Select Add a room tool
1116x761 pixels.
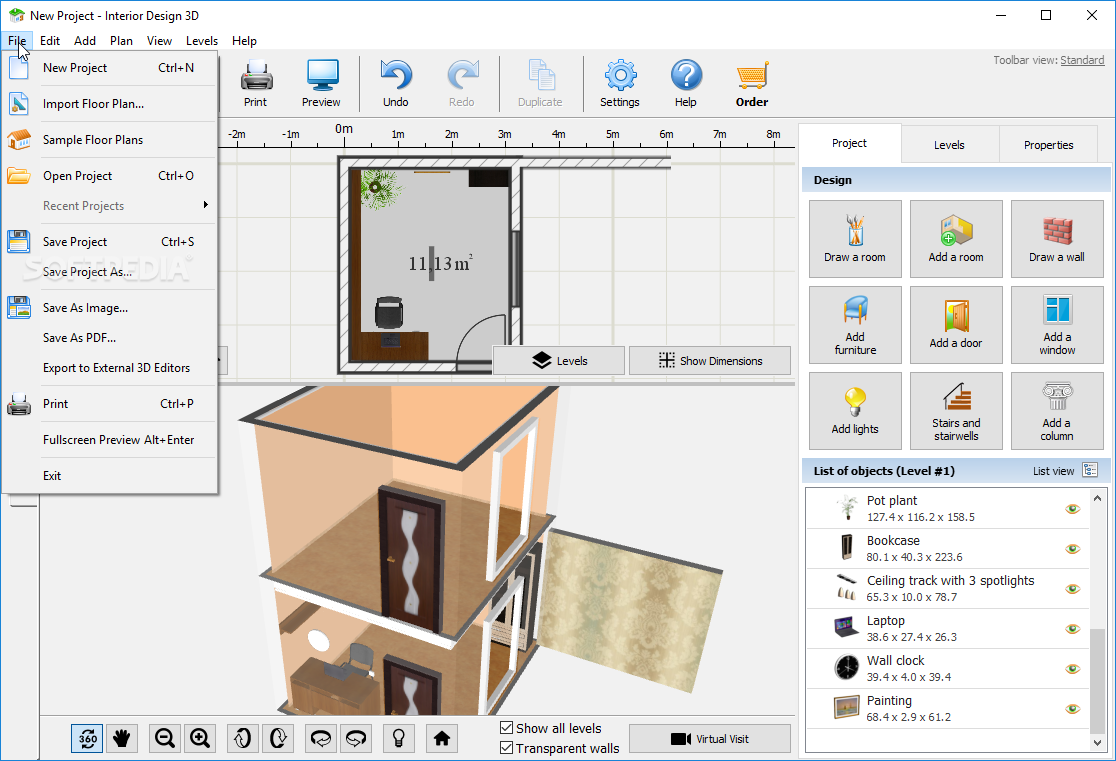(x=956, y=238)
